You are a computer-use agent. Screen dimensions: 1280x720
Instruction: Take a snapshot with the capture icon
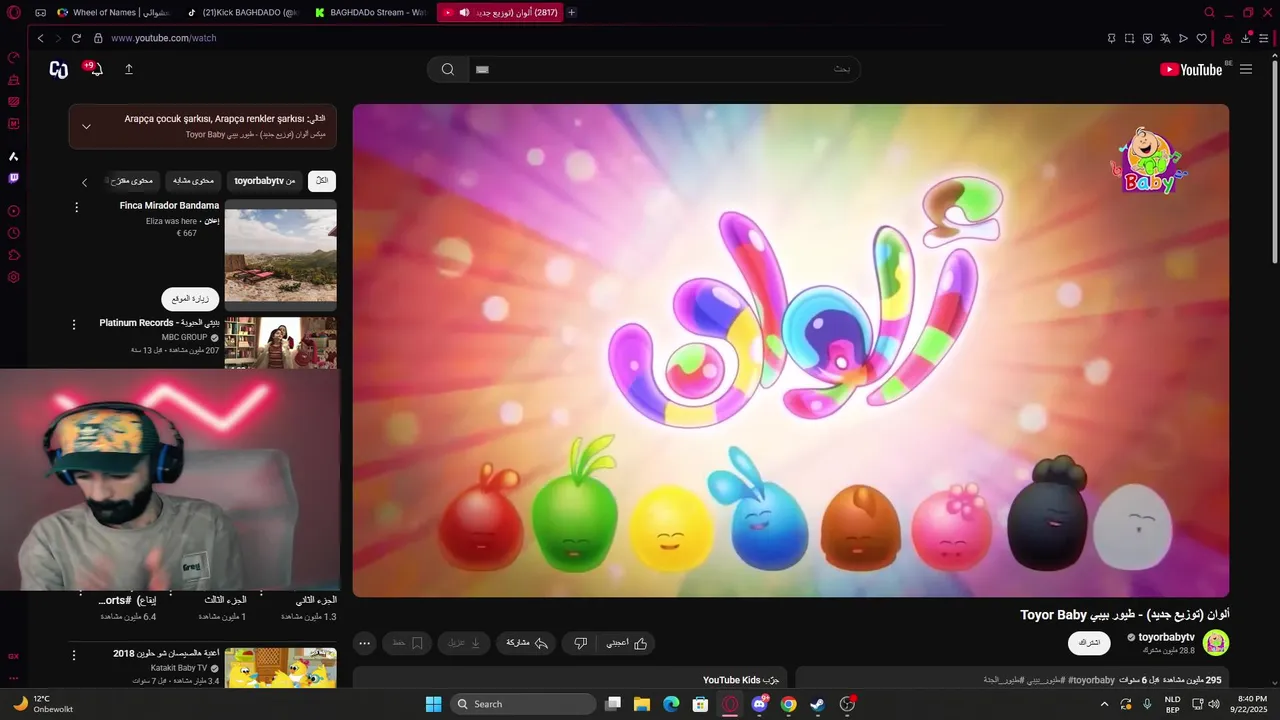pyautogui.click(x=1129, y=38)
